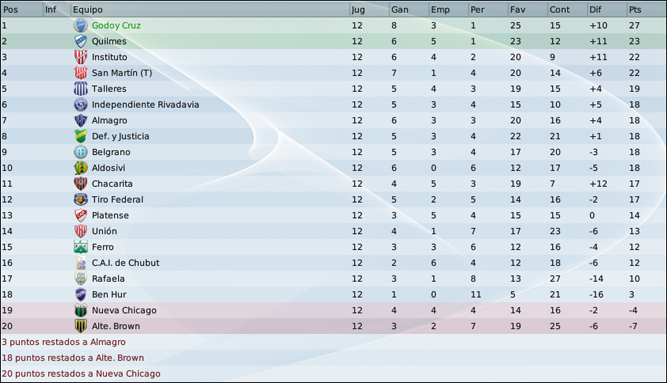Click the Talleres striped crest icon

(80, 89)
